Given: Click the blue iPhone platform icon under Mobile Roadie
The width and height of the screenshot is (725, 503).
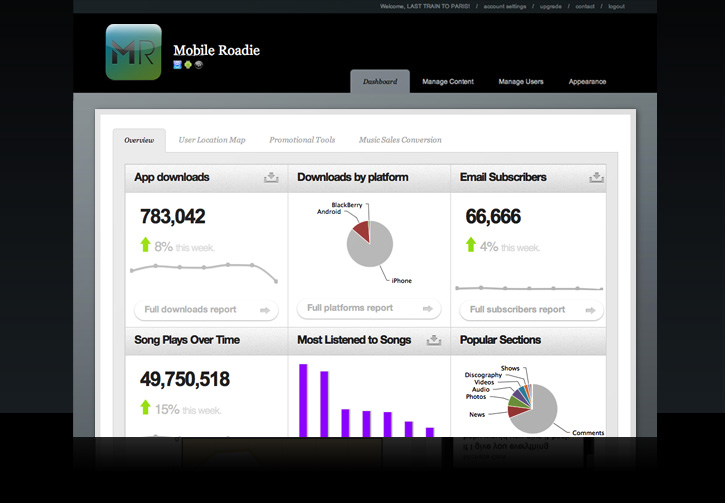Looking at the screenshot, I should click(177, 65).
